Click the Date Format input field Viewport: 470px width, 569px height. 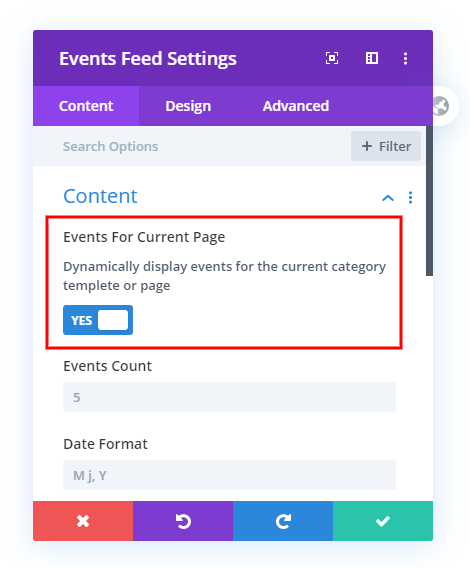[x=229, y=475]
